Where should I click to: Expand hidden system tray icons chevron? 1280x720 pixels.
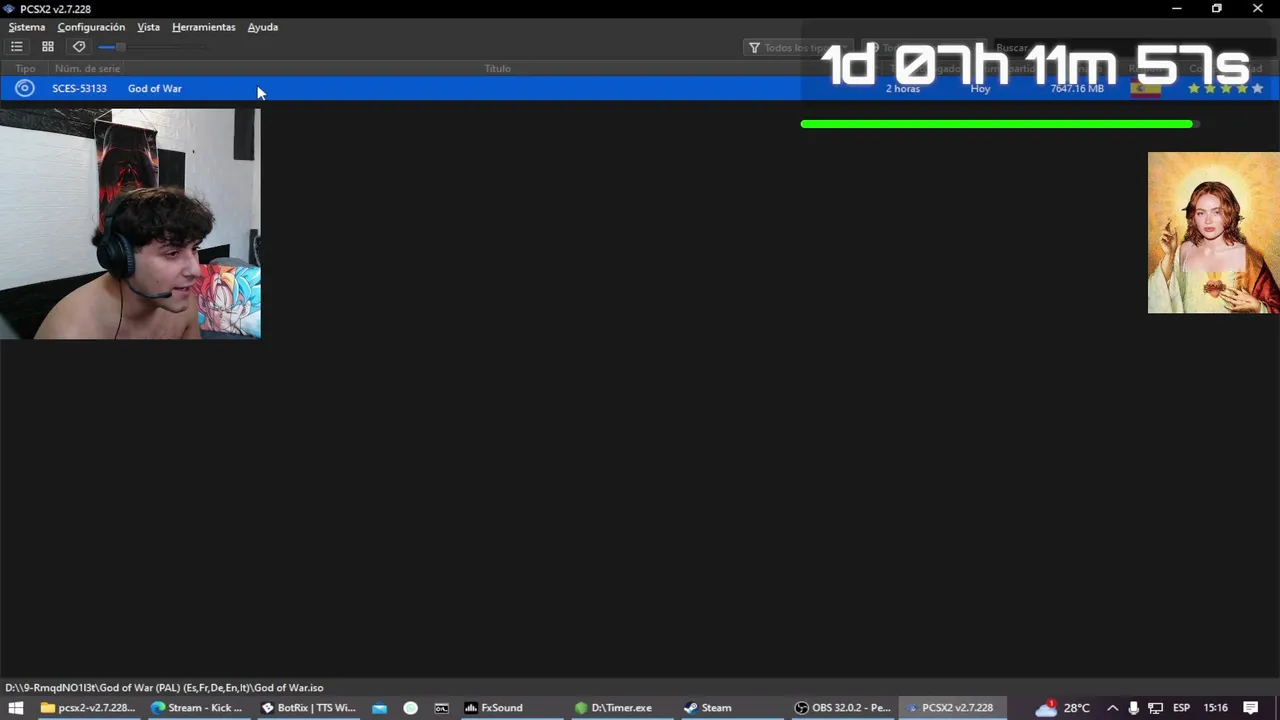point(1112,708)
